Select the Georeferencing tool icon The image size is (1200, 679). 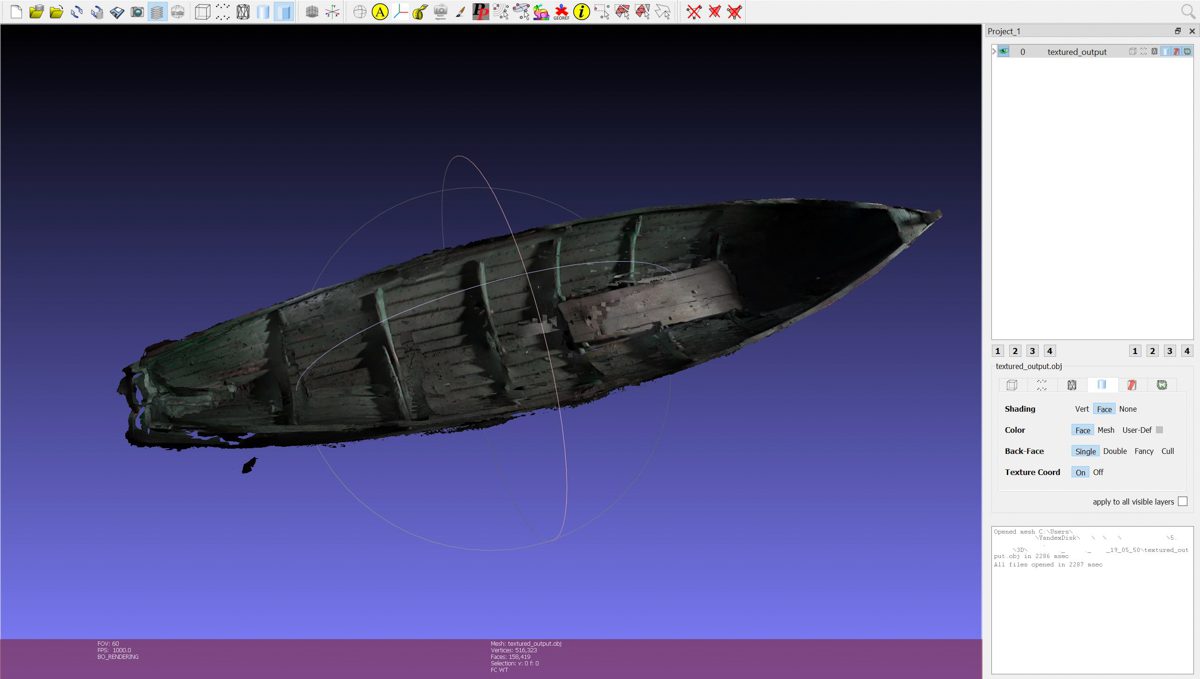(x=561, y=12)
